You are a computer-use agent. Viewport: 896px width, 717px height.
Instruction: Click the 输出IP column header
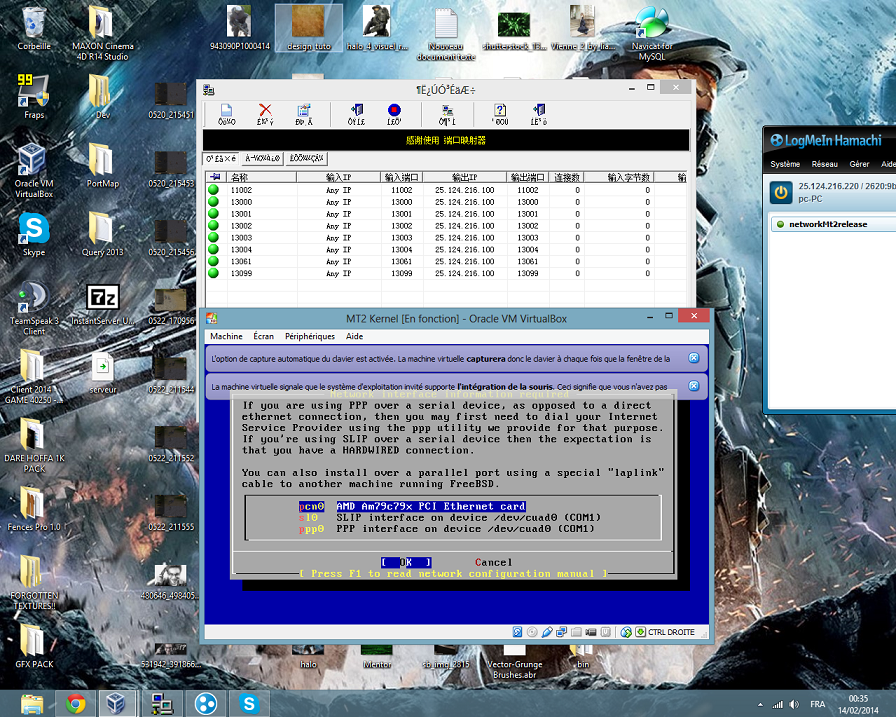pos(464,177)
